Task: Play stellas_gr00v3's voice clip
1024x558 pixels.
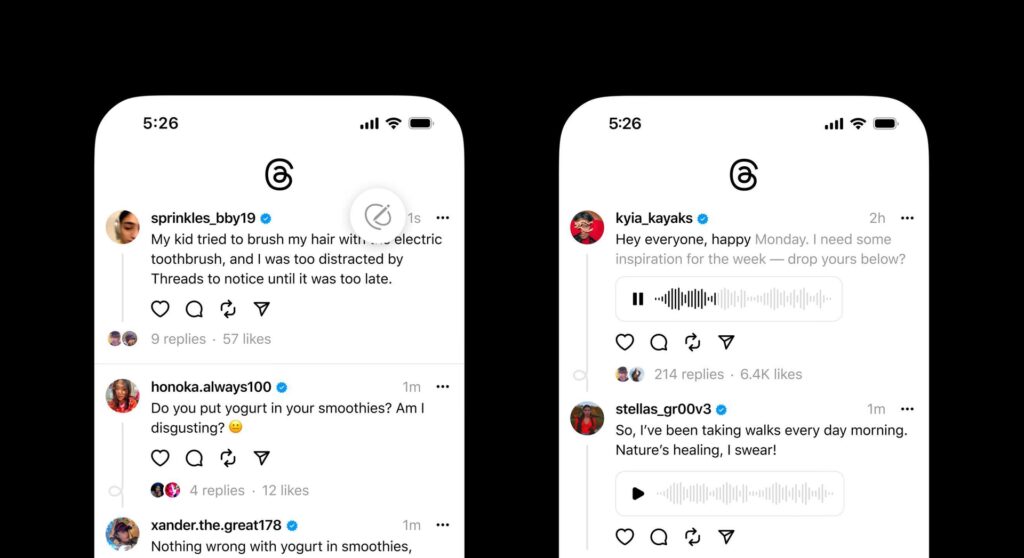Action: 638,493
